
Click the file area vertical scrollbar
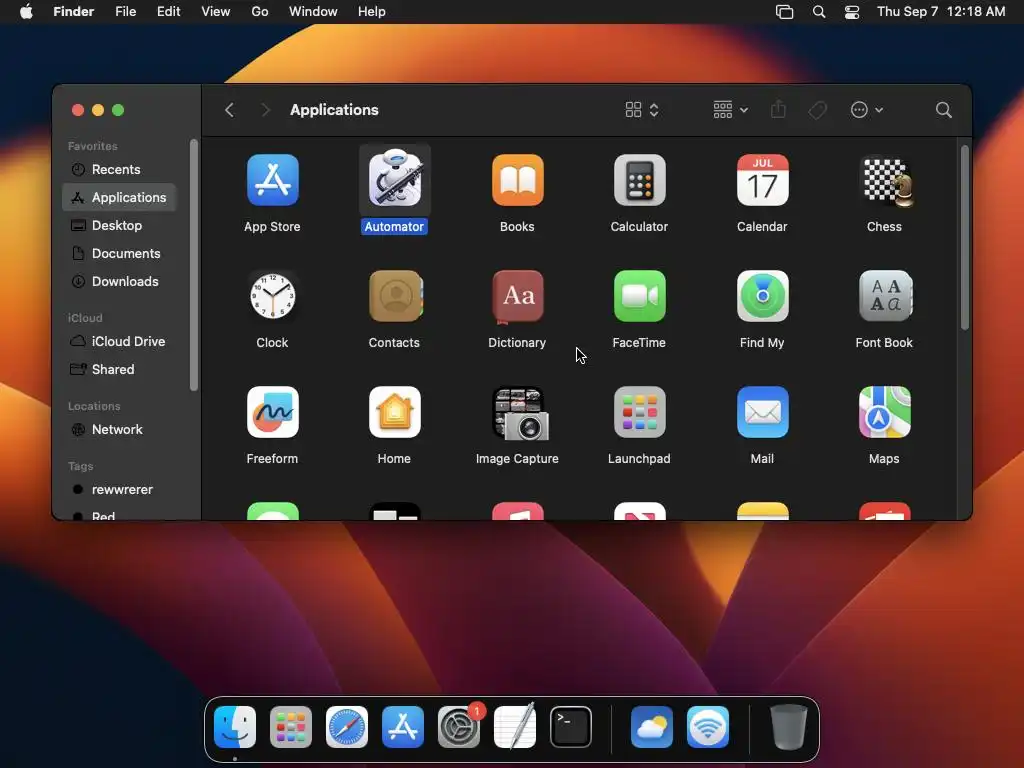[x=965, y=237]
